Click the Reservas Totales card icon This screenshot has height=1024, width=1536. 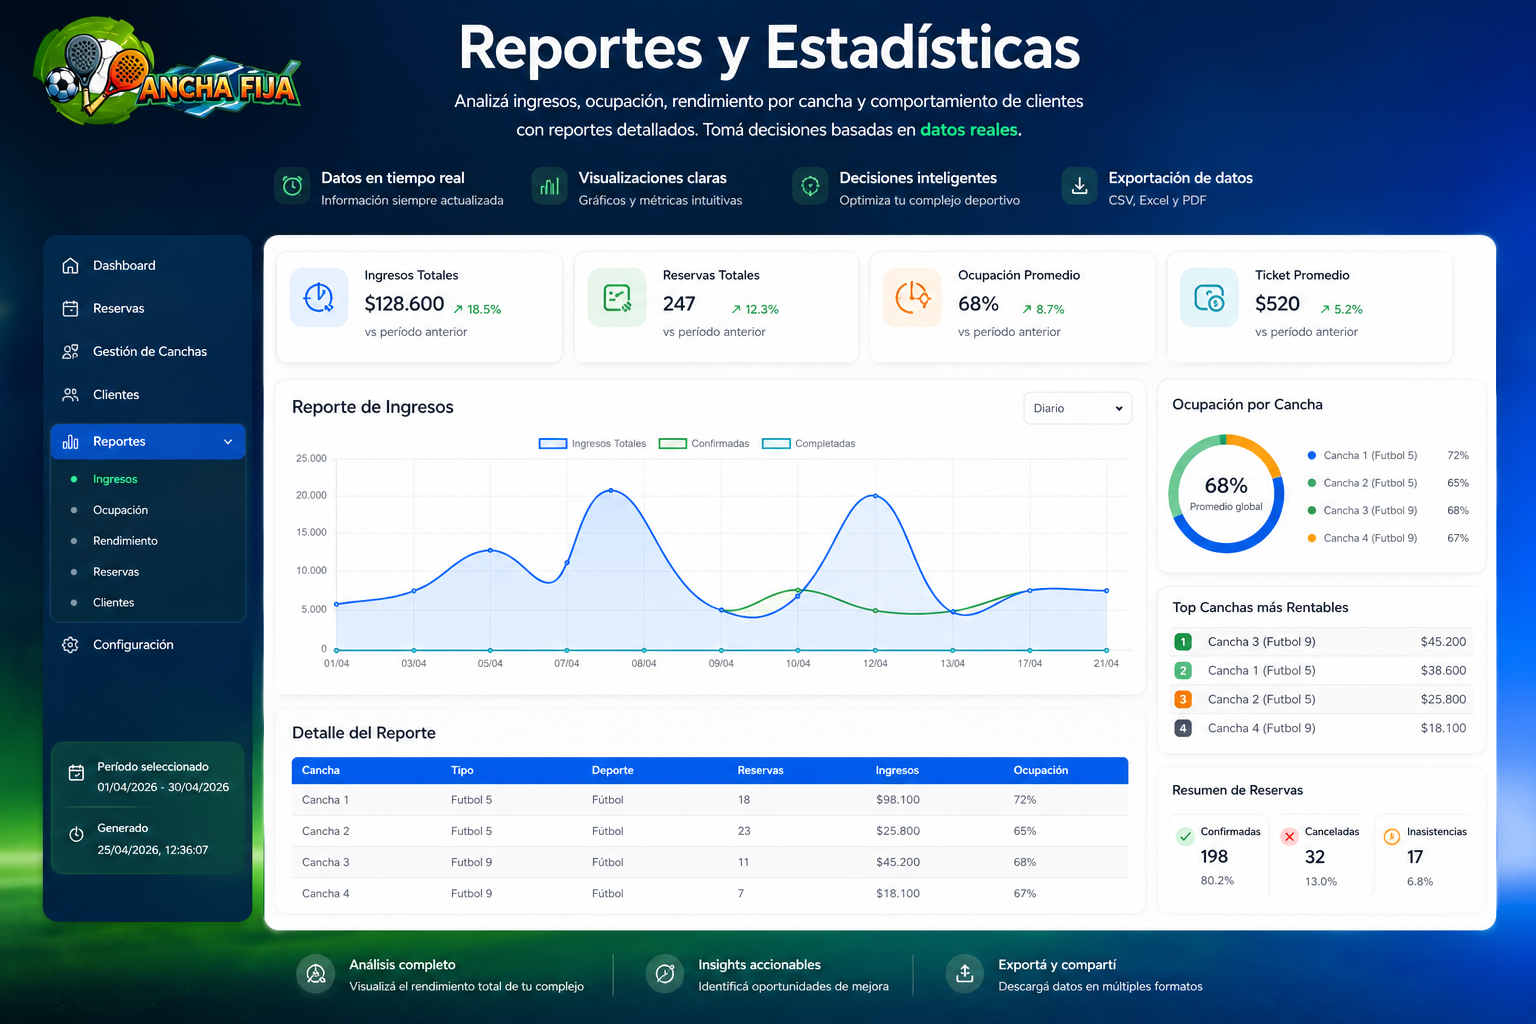[x=617, y=297]
